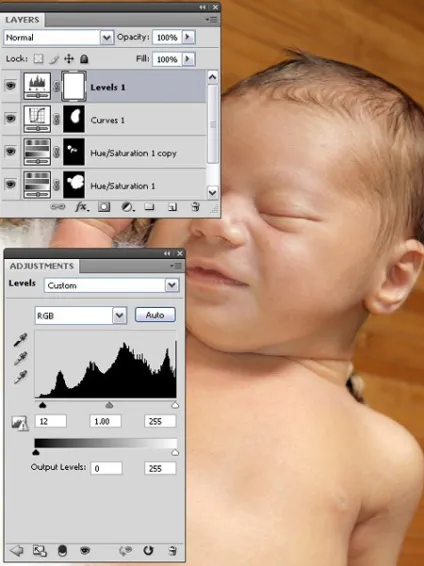The width and height of the screenshot is (424, 566).
Task: Hide the Levels 1 layer
Action: [10, 86]
